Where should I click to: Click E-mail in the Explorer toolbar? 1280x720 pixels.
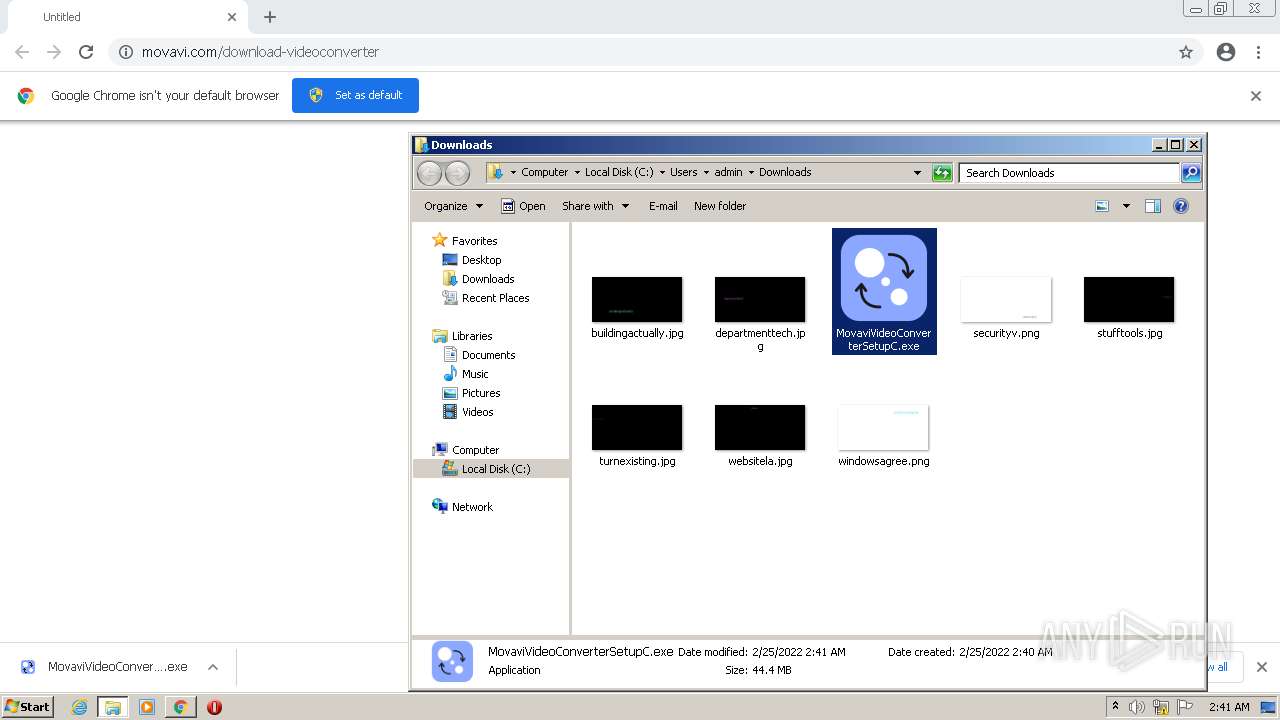point(663,206)
